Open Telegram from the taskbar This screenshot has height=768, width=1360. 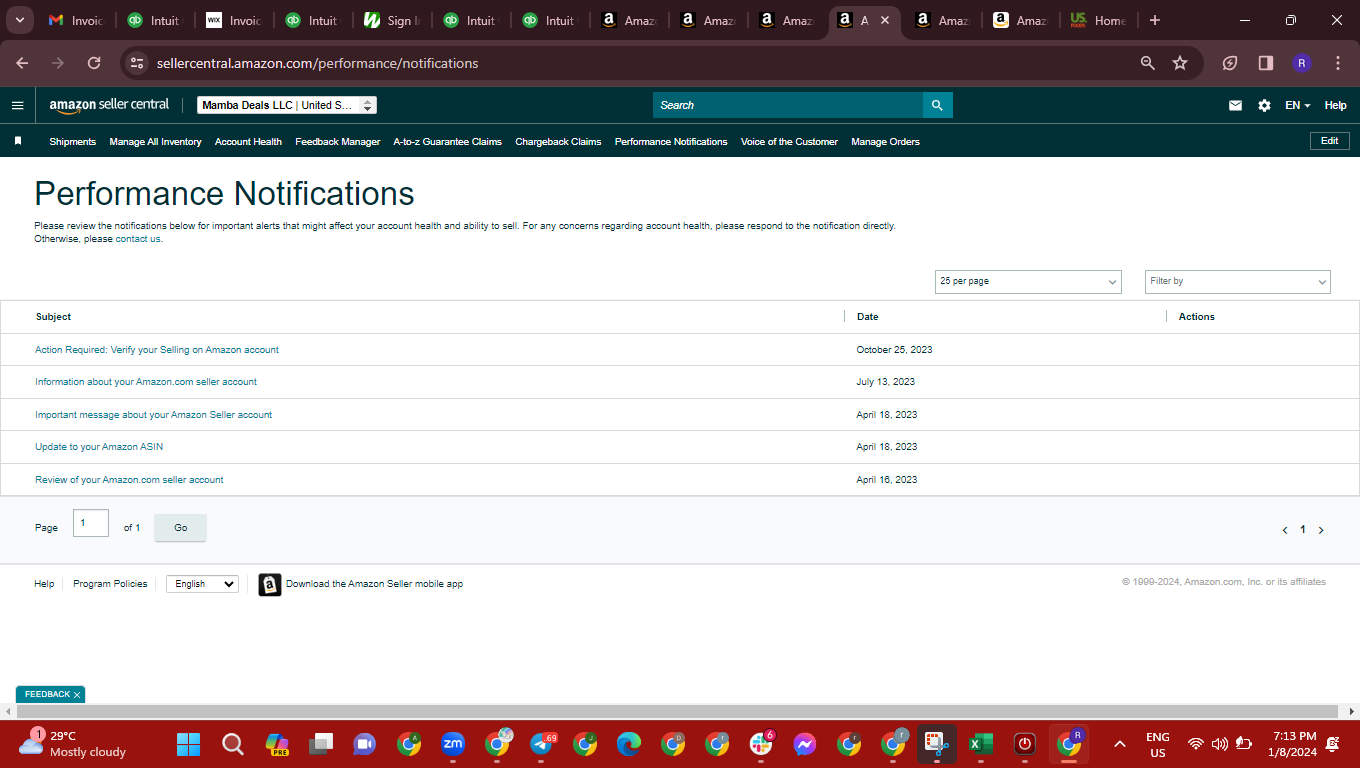coord(541,744)
